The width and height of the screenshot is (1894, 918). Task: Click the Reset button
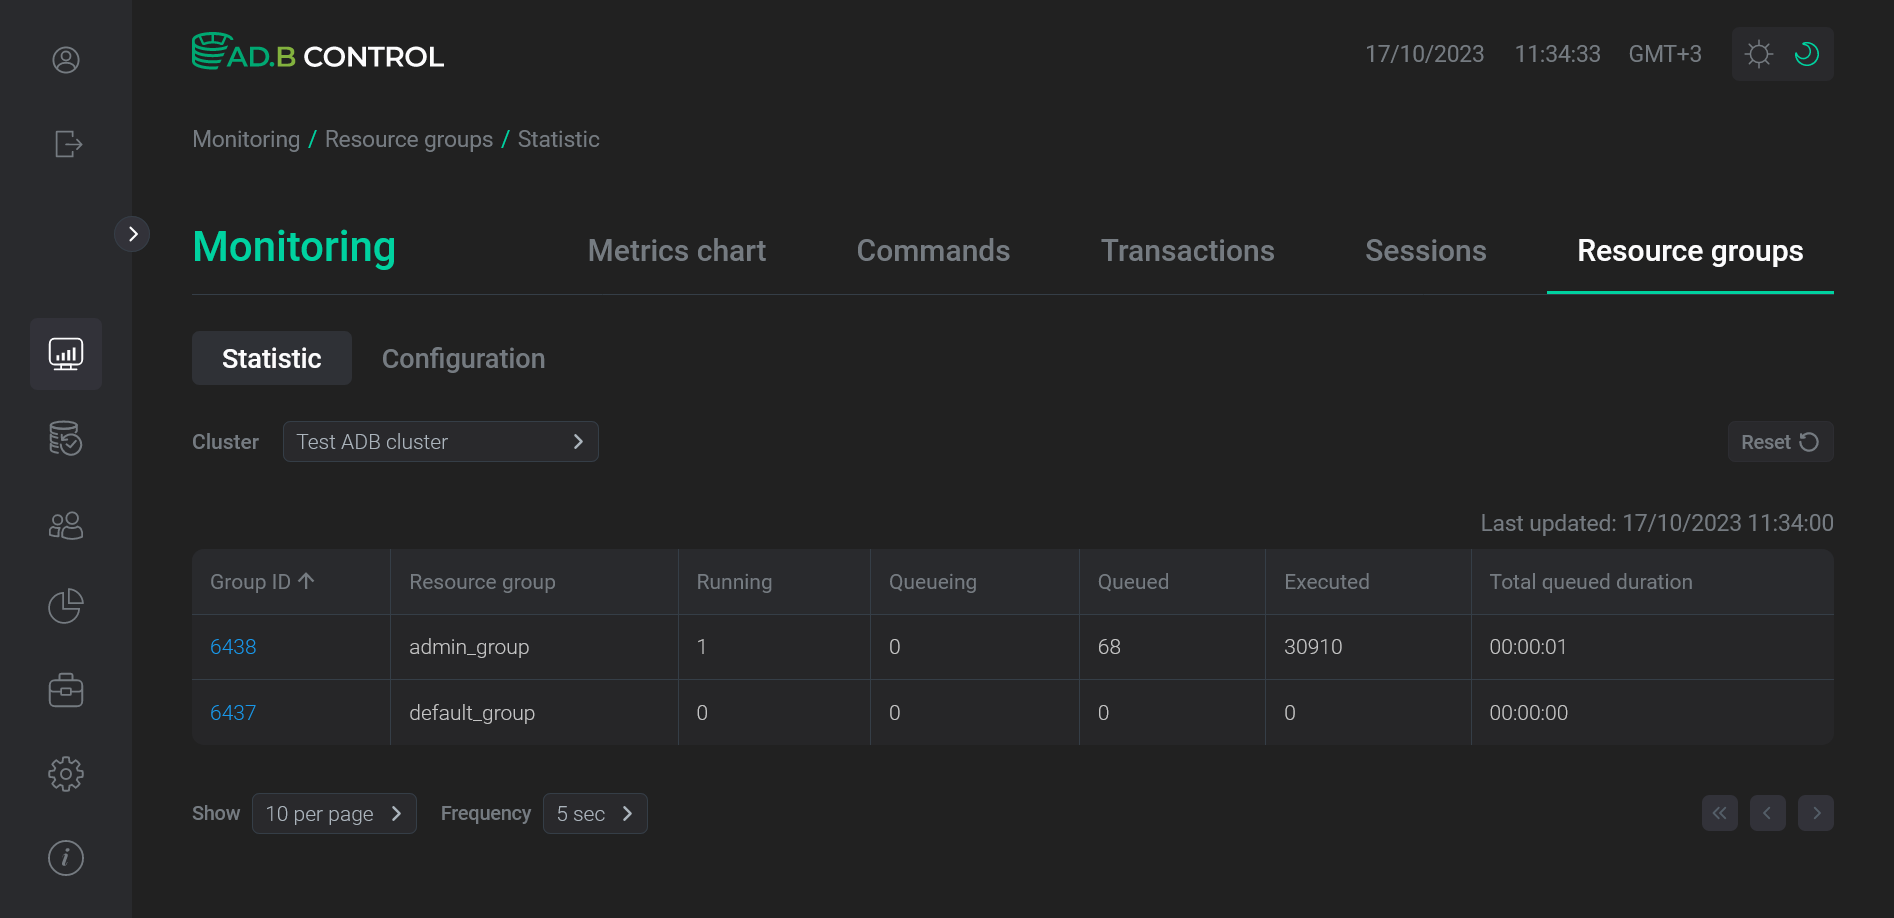point(1779,441)
